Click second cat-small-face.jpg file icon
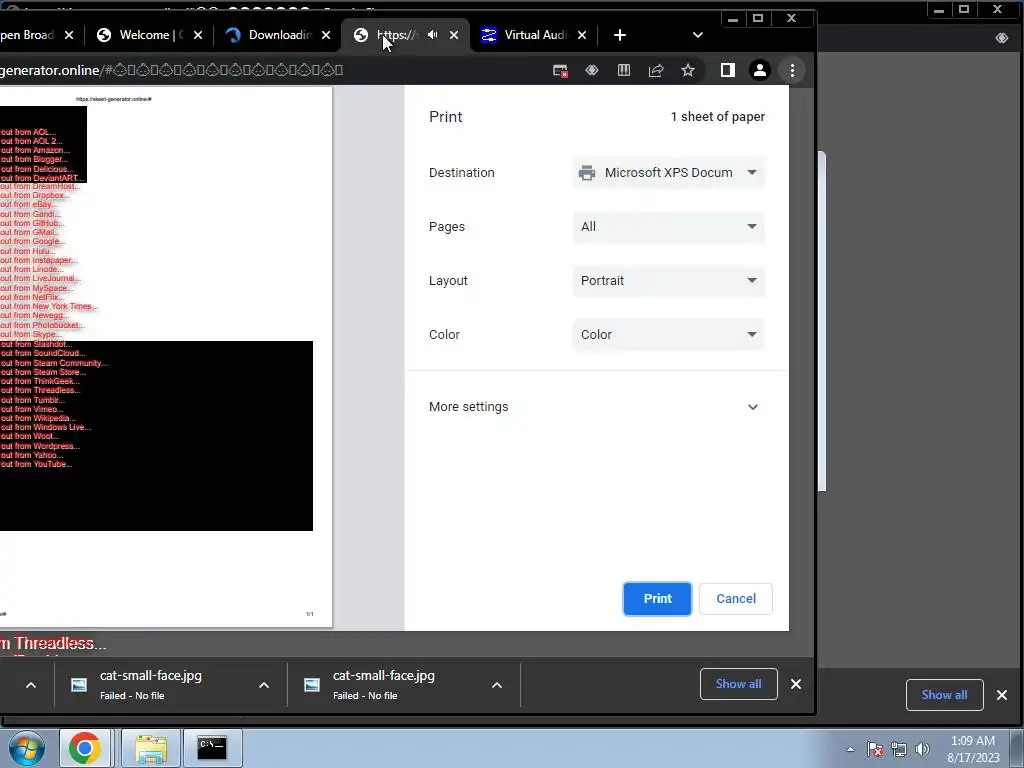Viewport: 1024px width, 768px height. [312, 684]
